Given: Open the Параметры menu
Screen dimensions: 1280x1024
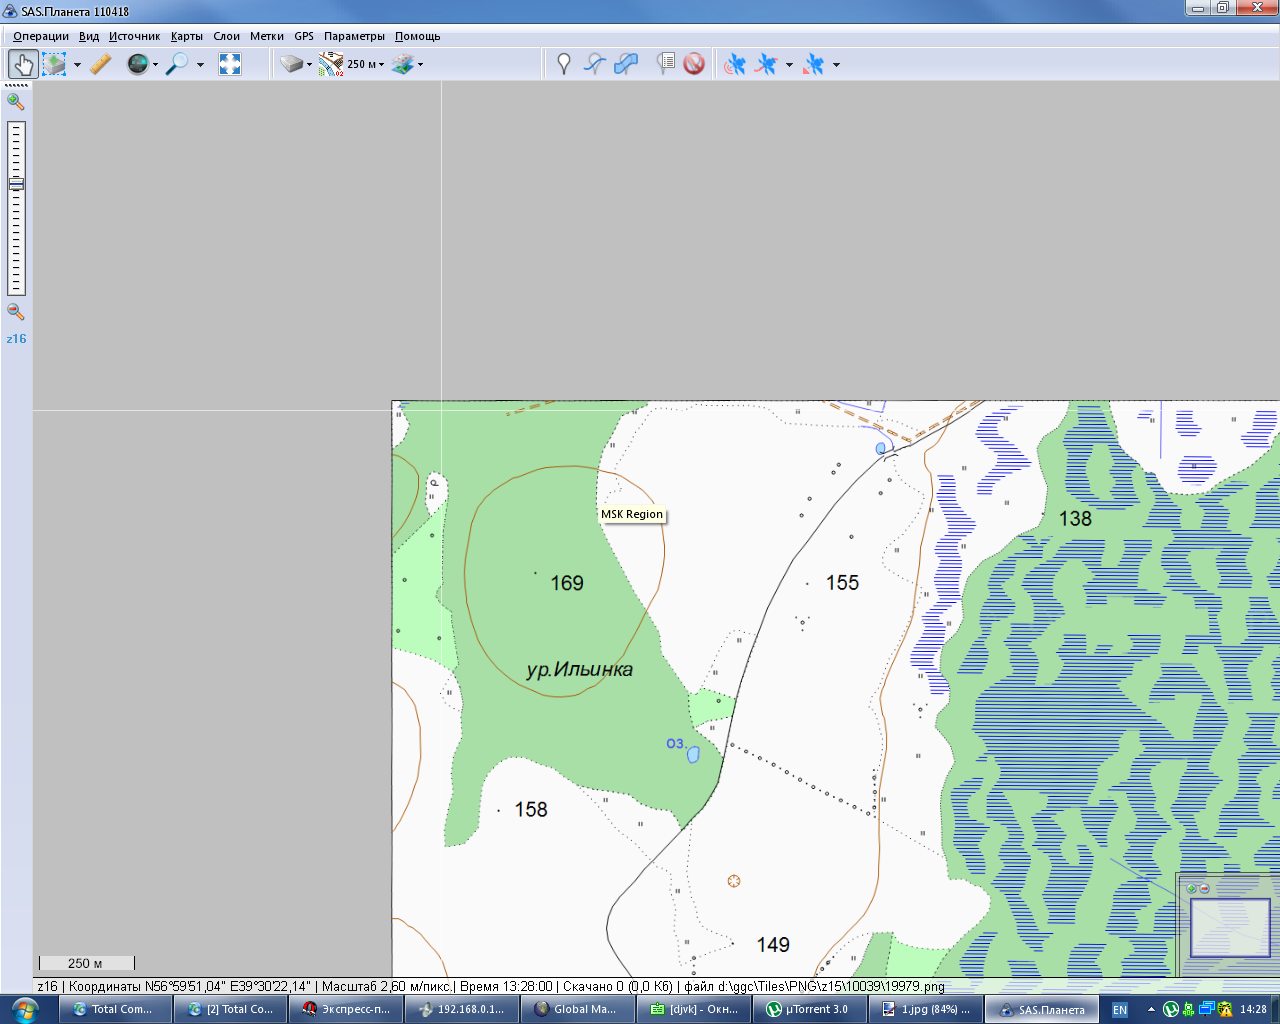Looking at the screenshot, I should tap(354, 36).
